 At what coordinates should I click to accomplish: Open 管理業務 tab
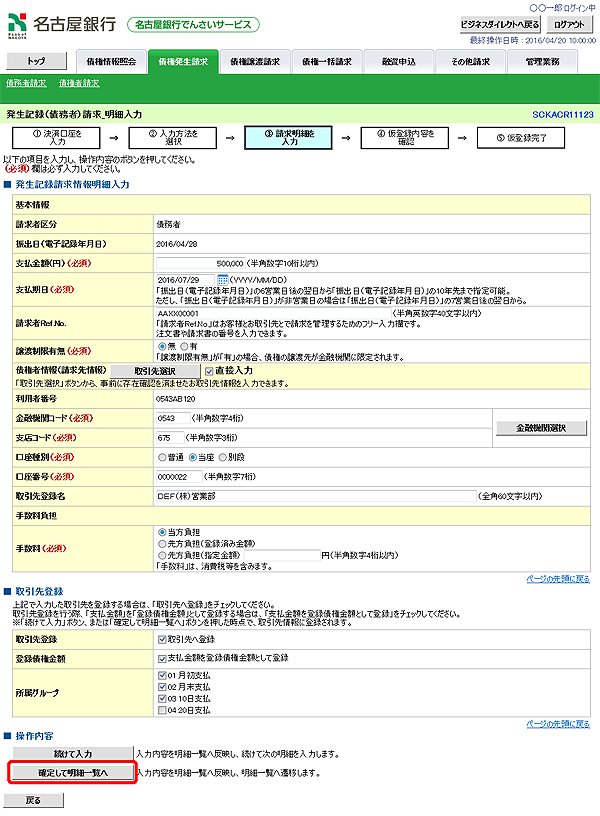pos(542,62)
